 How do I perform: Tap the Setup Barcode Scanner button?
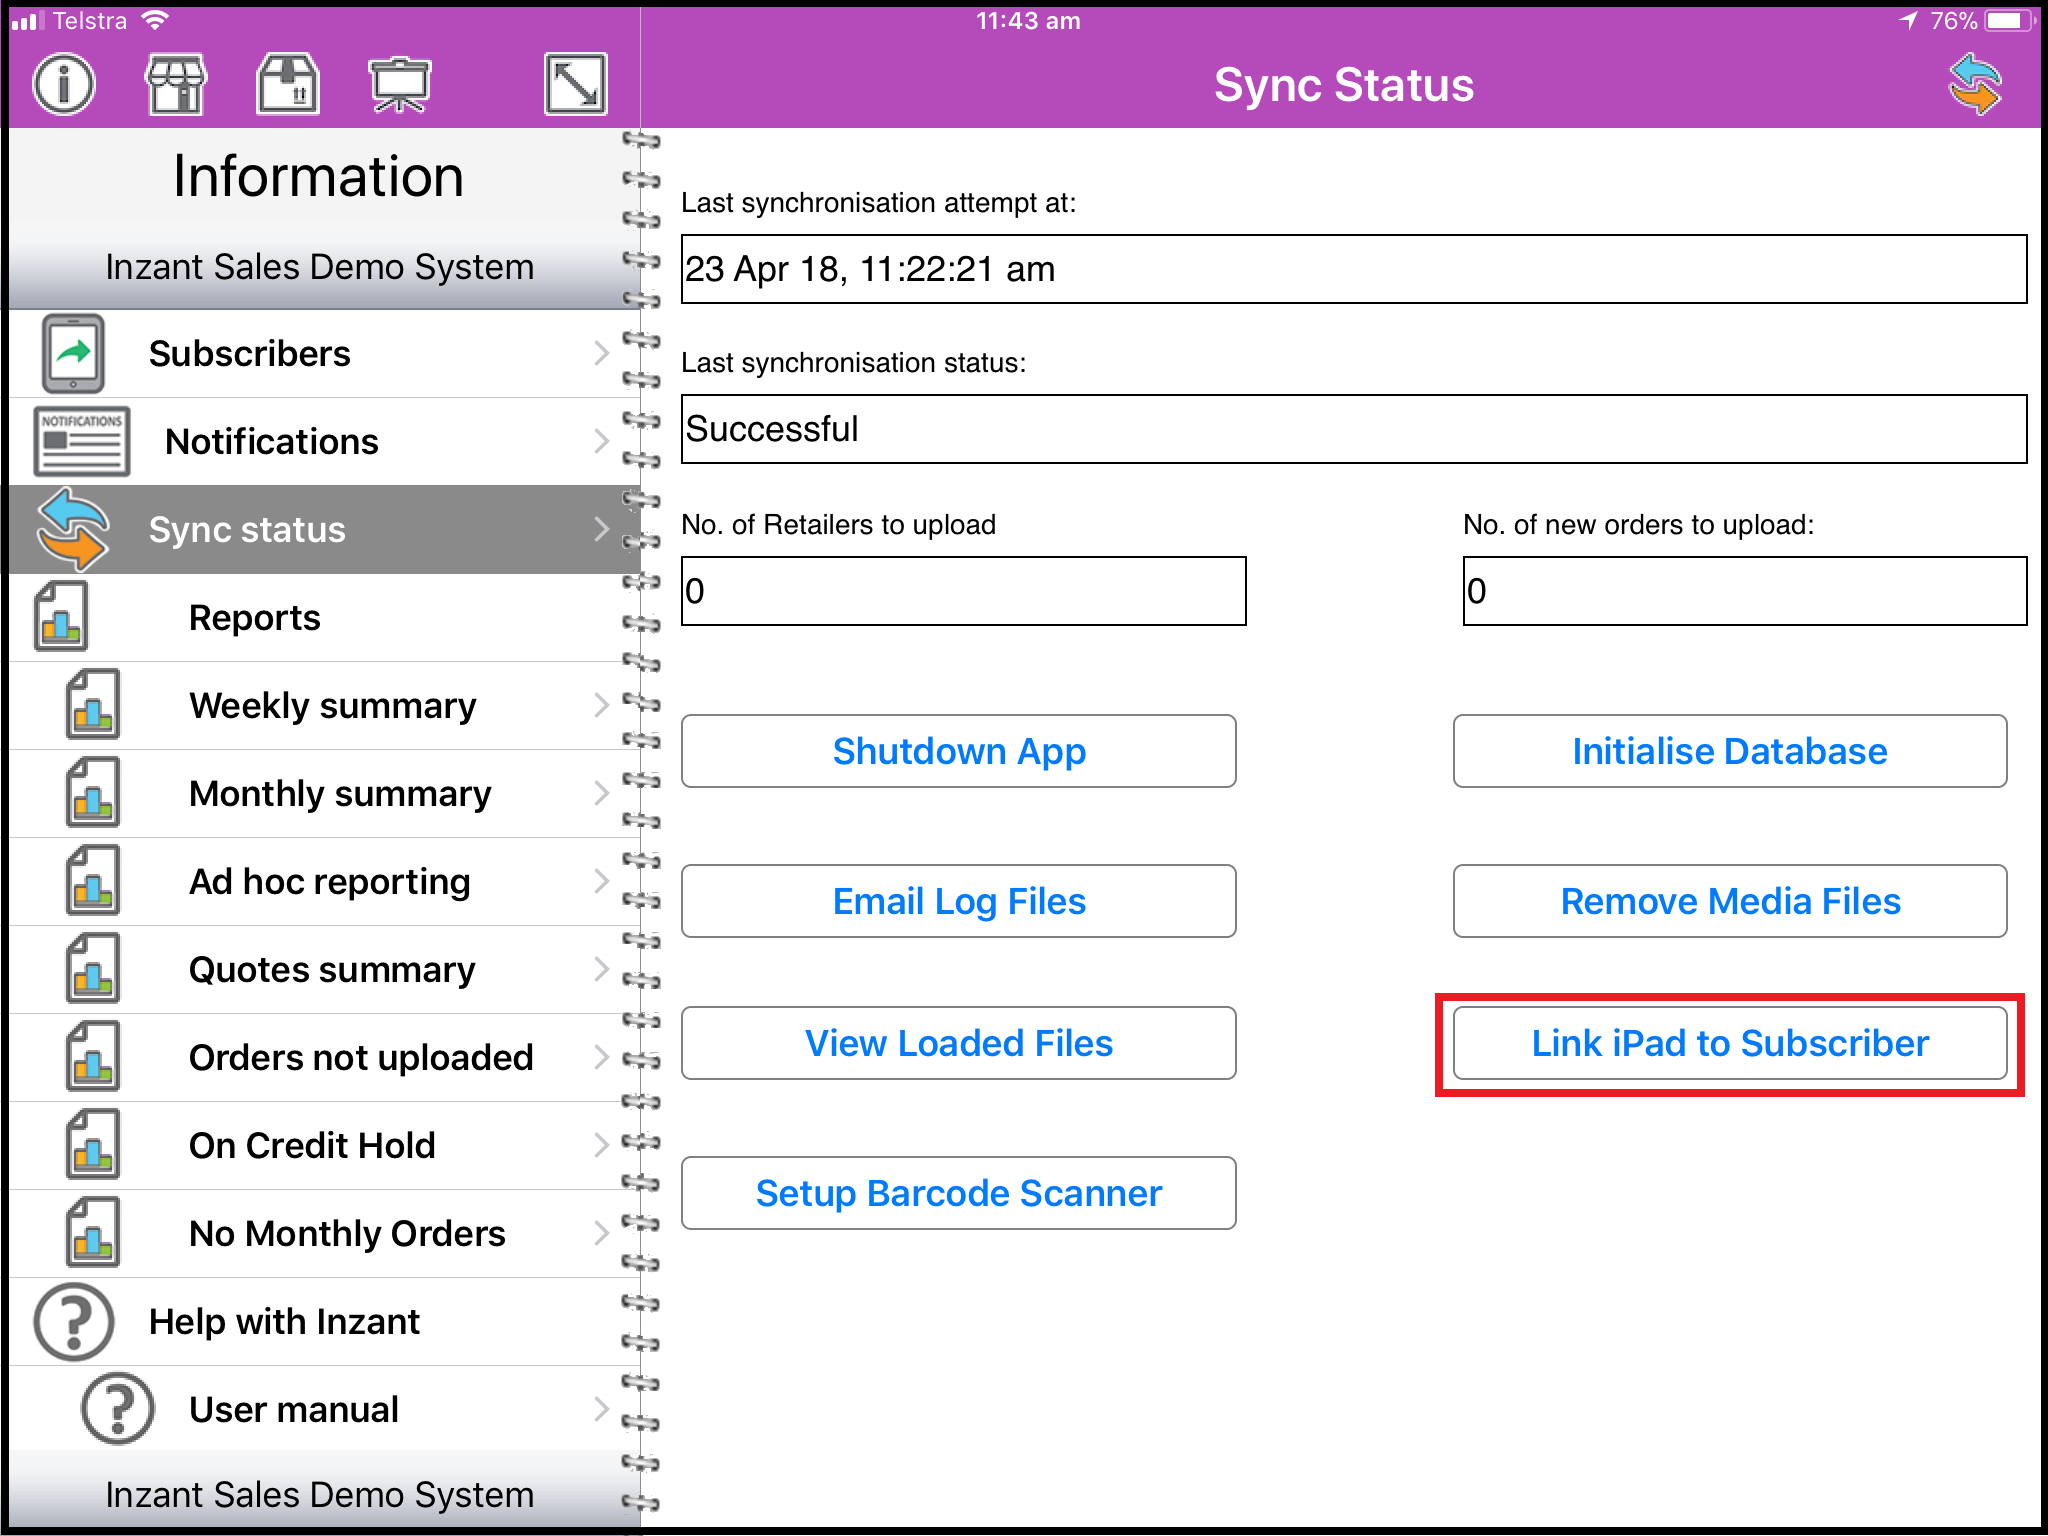958,1193
